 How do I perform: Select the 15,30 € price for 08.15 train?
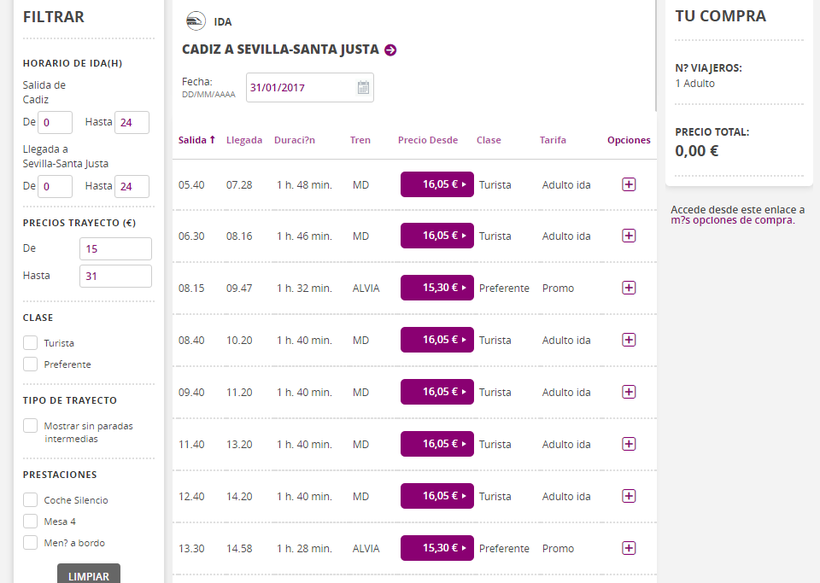(437, 288)
